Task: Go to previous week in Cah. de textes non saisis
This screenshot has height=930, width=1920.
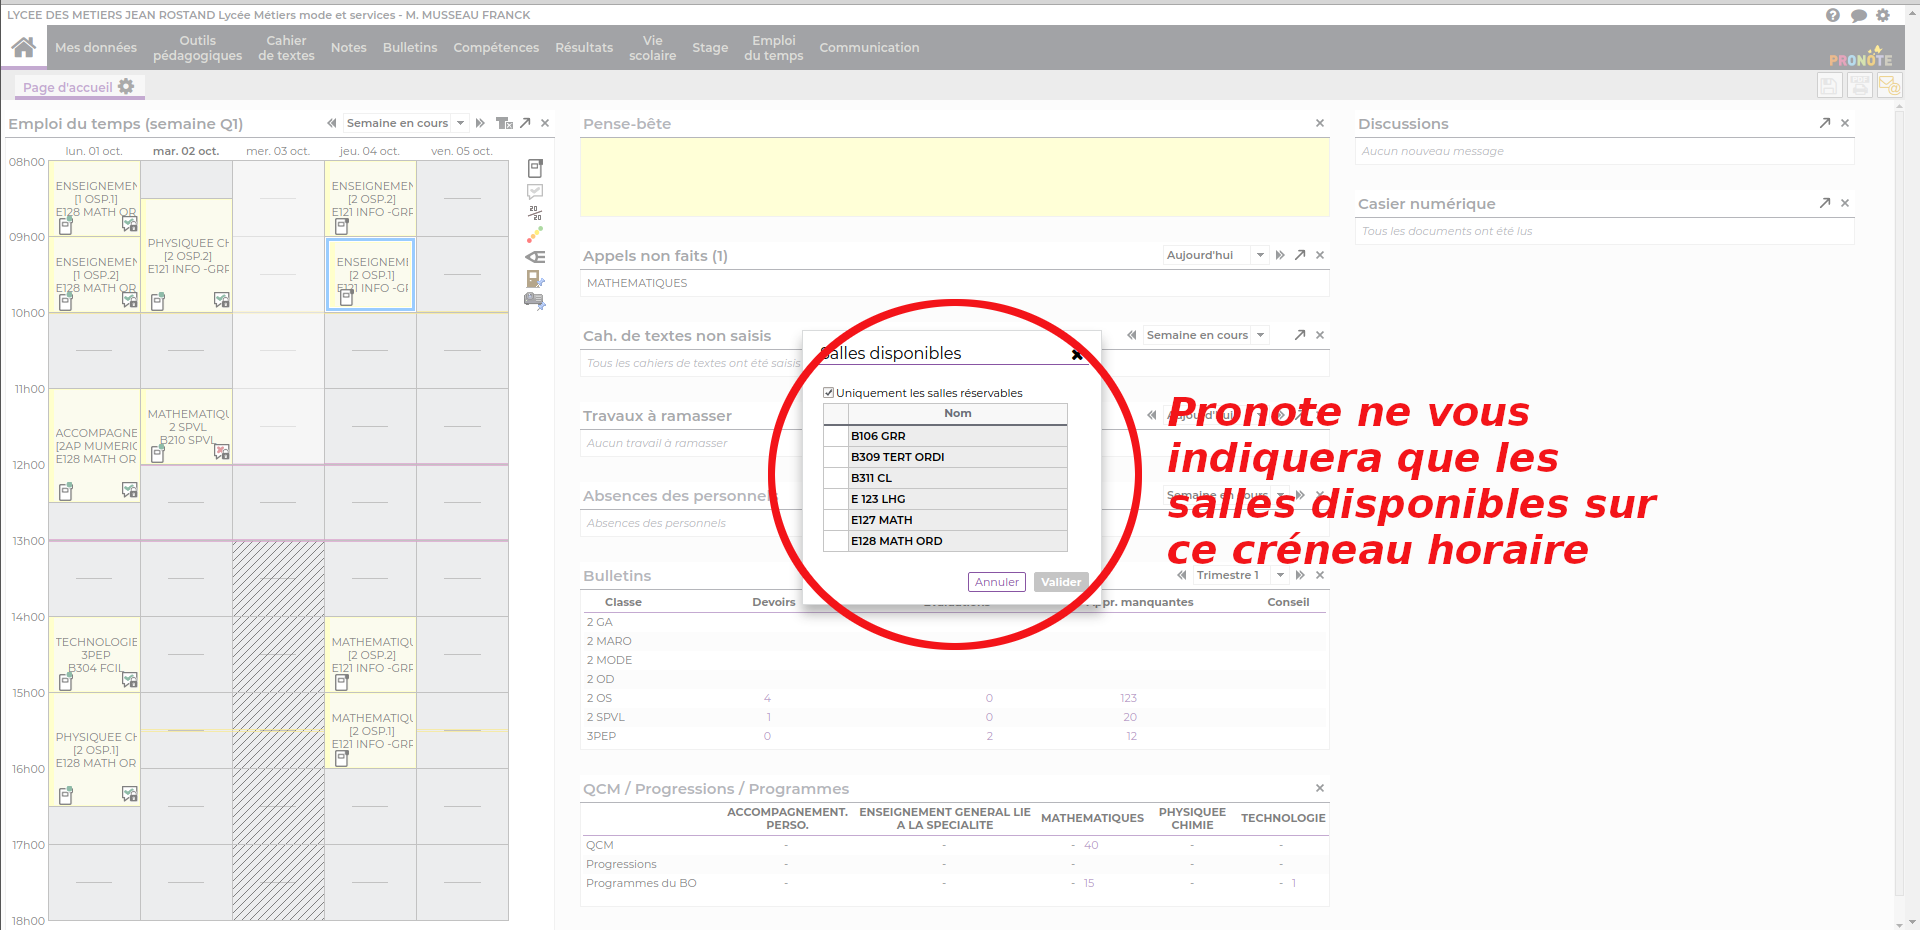Action: point(1132,335)
